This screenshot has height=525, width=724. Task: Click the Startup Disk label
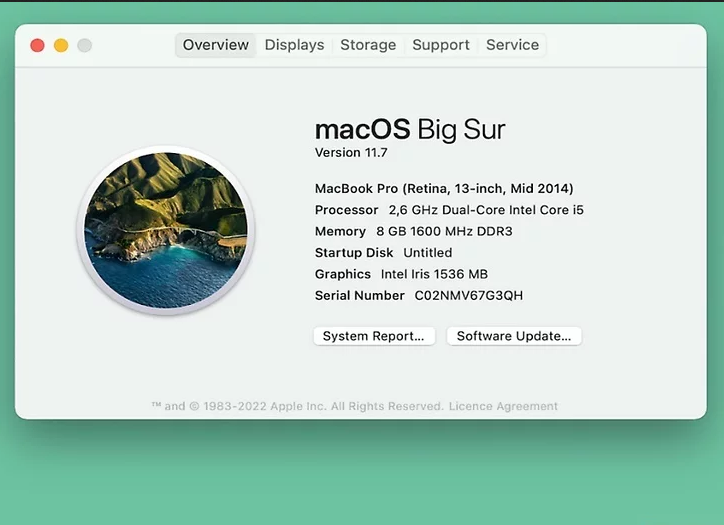coord(354,253)
